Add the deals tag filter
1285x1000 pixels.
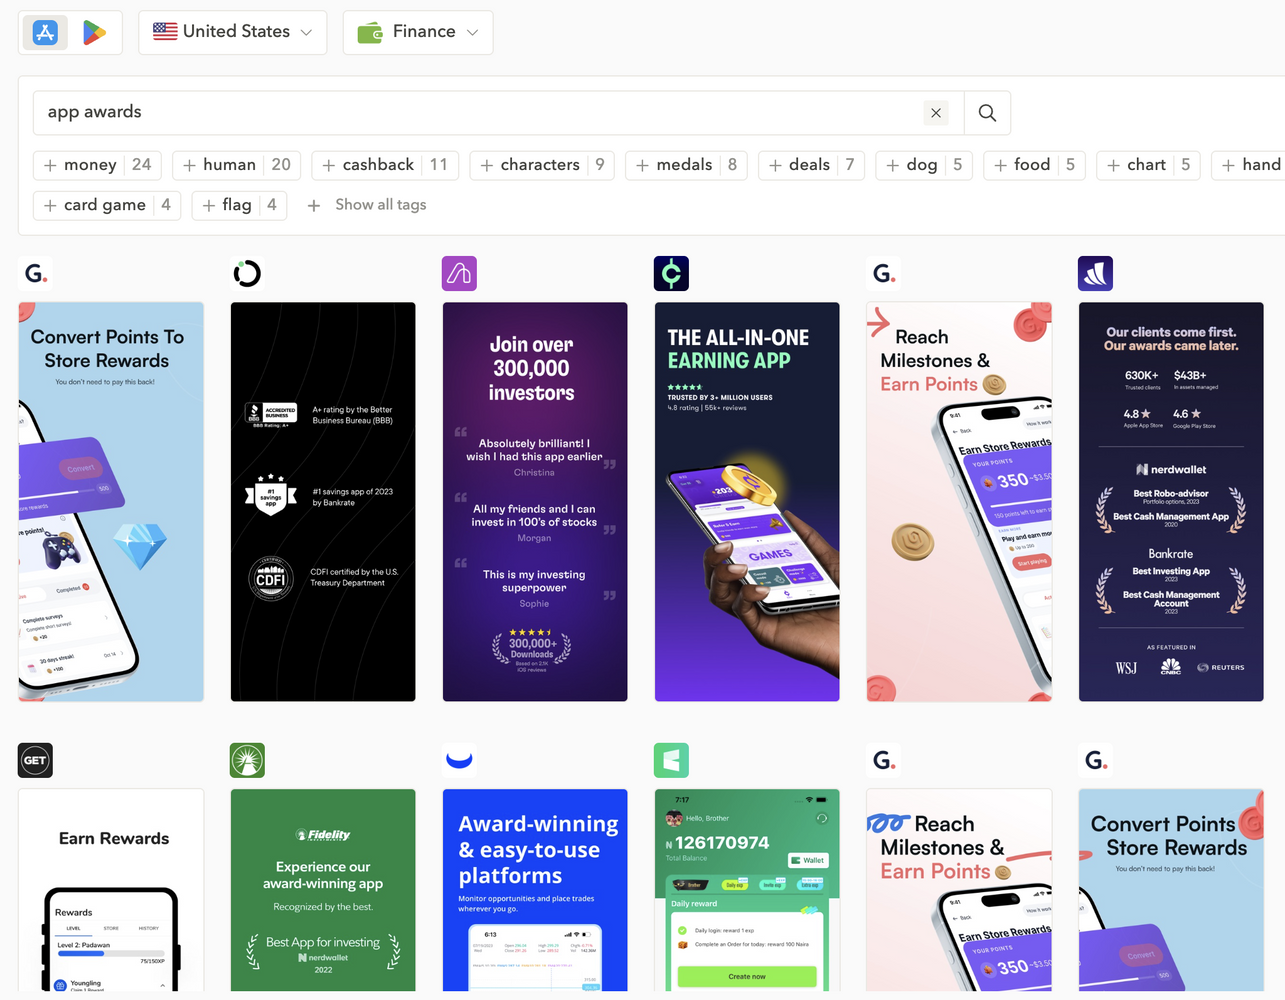[x=812, y=165]
